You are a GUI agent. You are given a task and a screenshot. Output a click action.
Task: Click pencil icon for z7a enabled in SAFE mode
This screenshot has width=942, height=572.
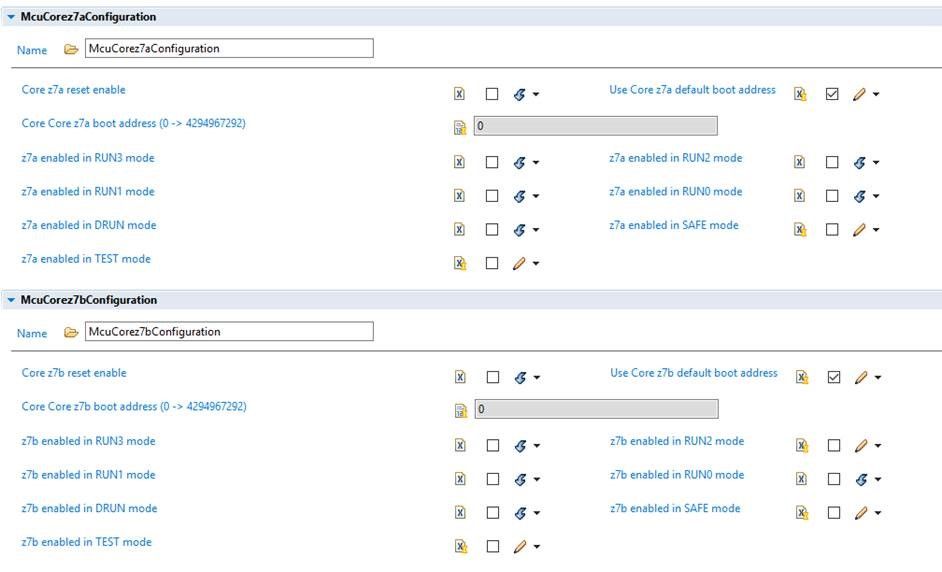pos(859,229)
